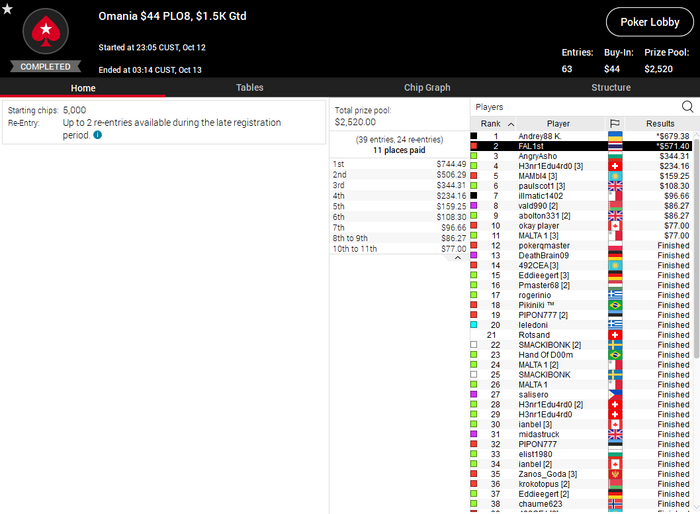Select player pokerqmaster in the list
The width and height of the screenshot is (700, 514).
point(581,246)
